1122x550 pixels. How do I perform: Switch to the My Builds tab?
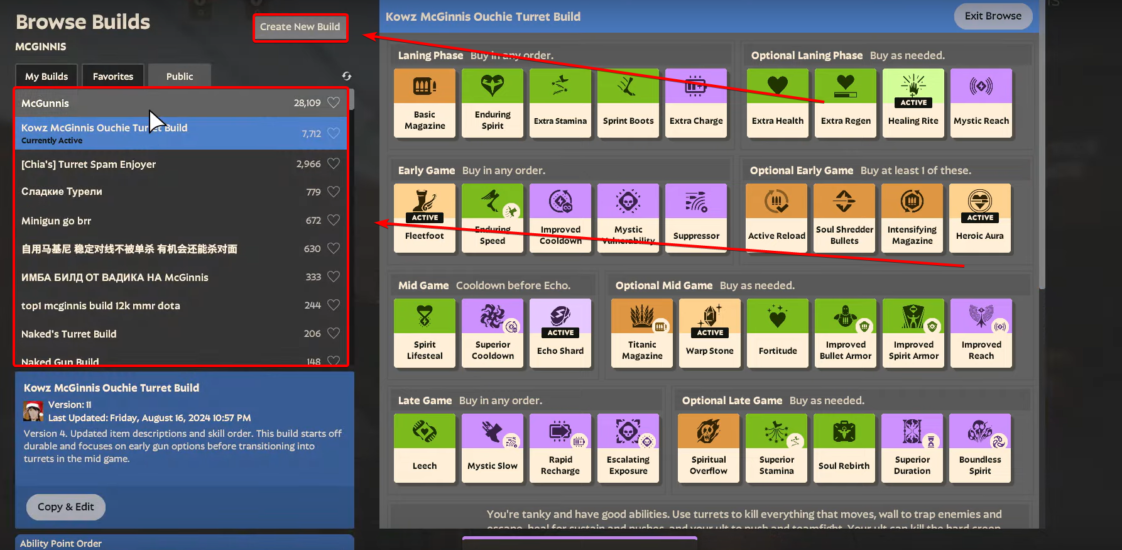point(47,77)
